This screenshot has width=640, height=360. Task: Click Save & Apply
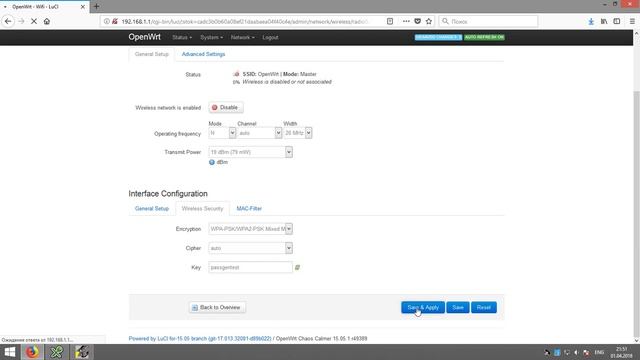pos(423,307)
